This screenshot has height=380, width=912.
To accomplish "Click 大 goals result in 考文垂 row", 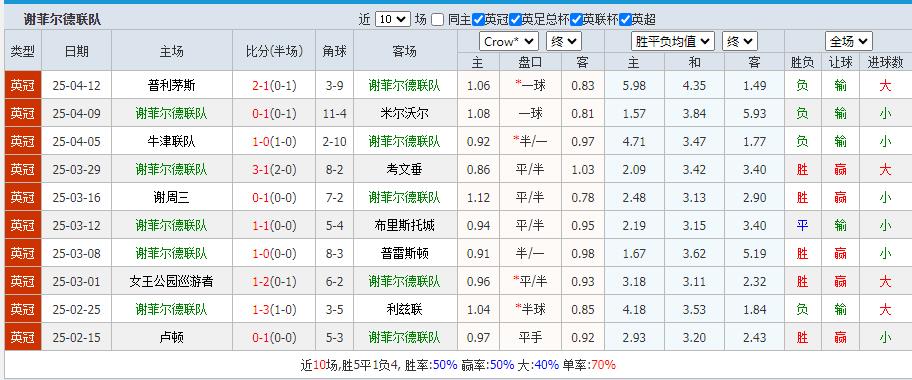I will point(885,169).
